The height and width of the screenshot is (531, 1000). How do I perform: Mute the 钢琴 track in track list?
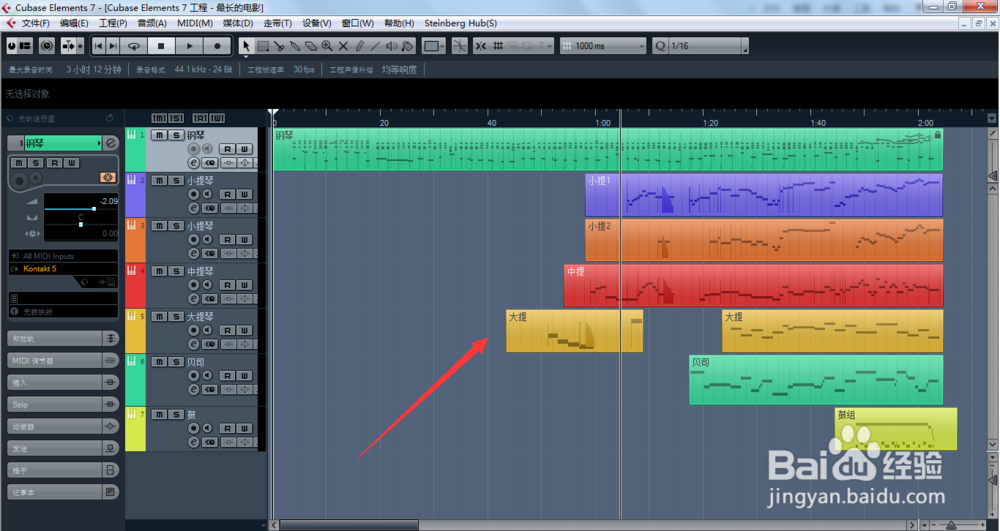[159, 135]
